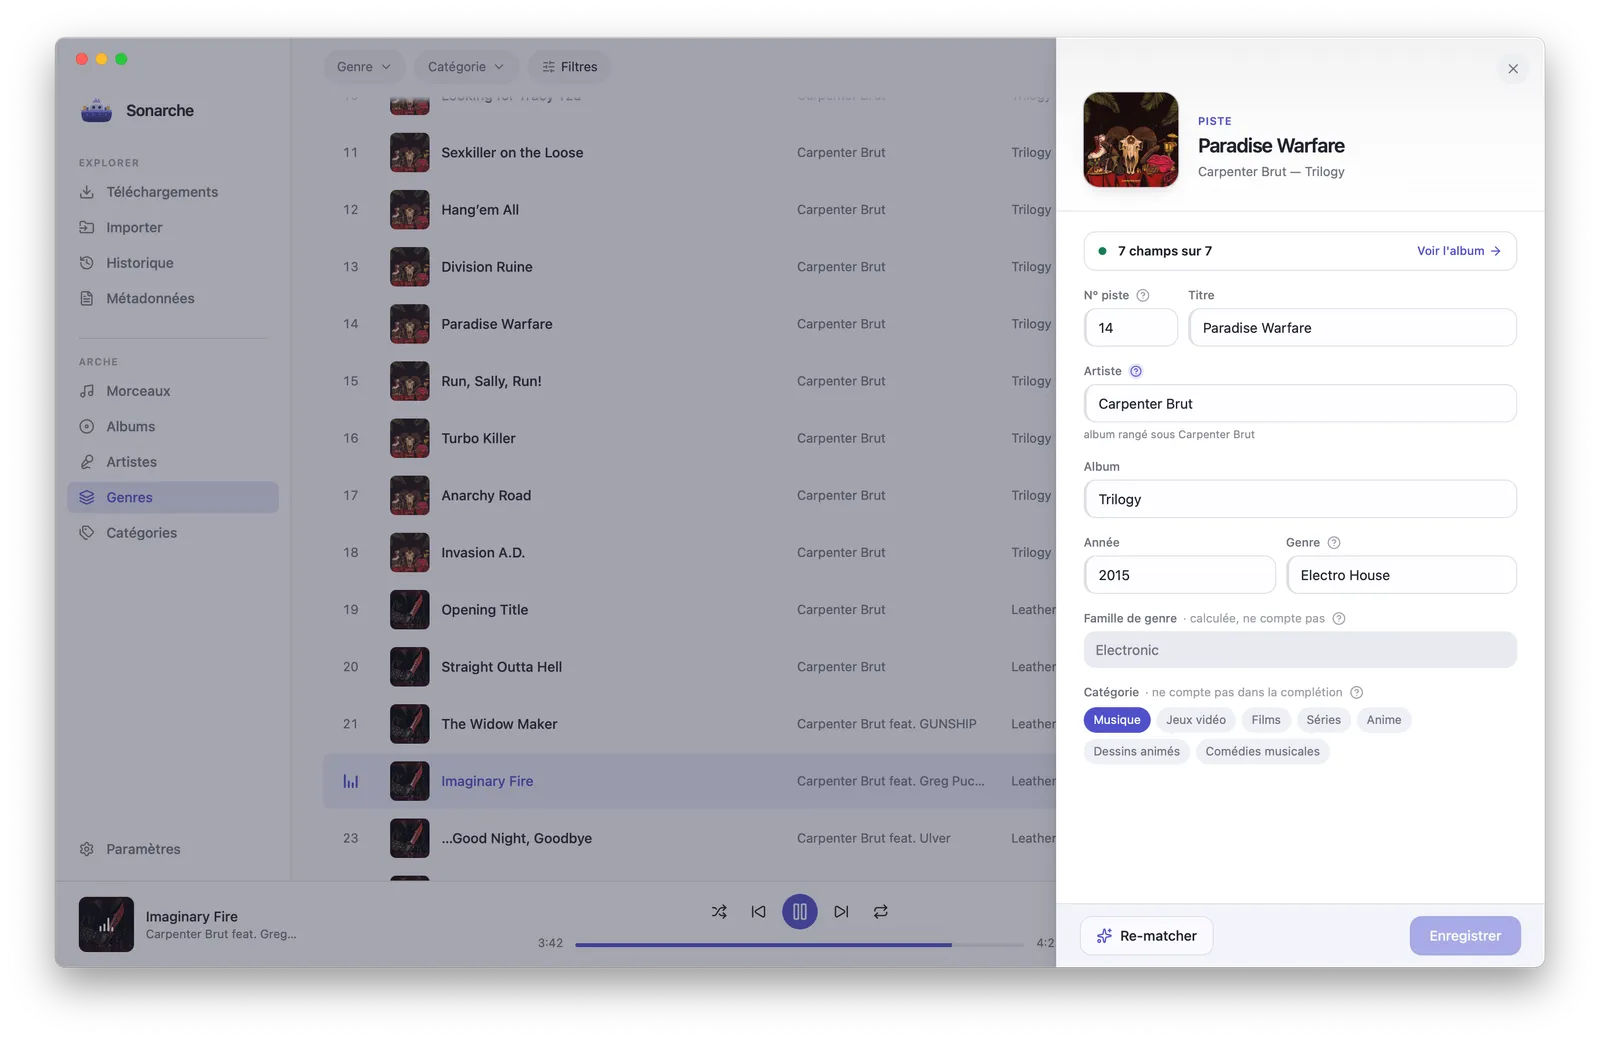Open the Catégorie filter dropdown
This screenshot has height=1040, width=1600.
[x=466, y=67]
